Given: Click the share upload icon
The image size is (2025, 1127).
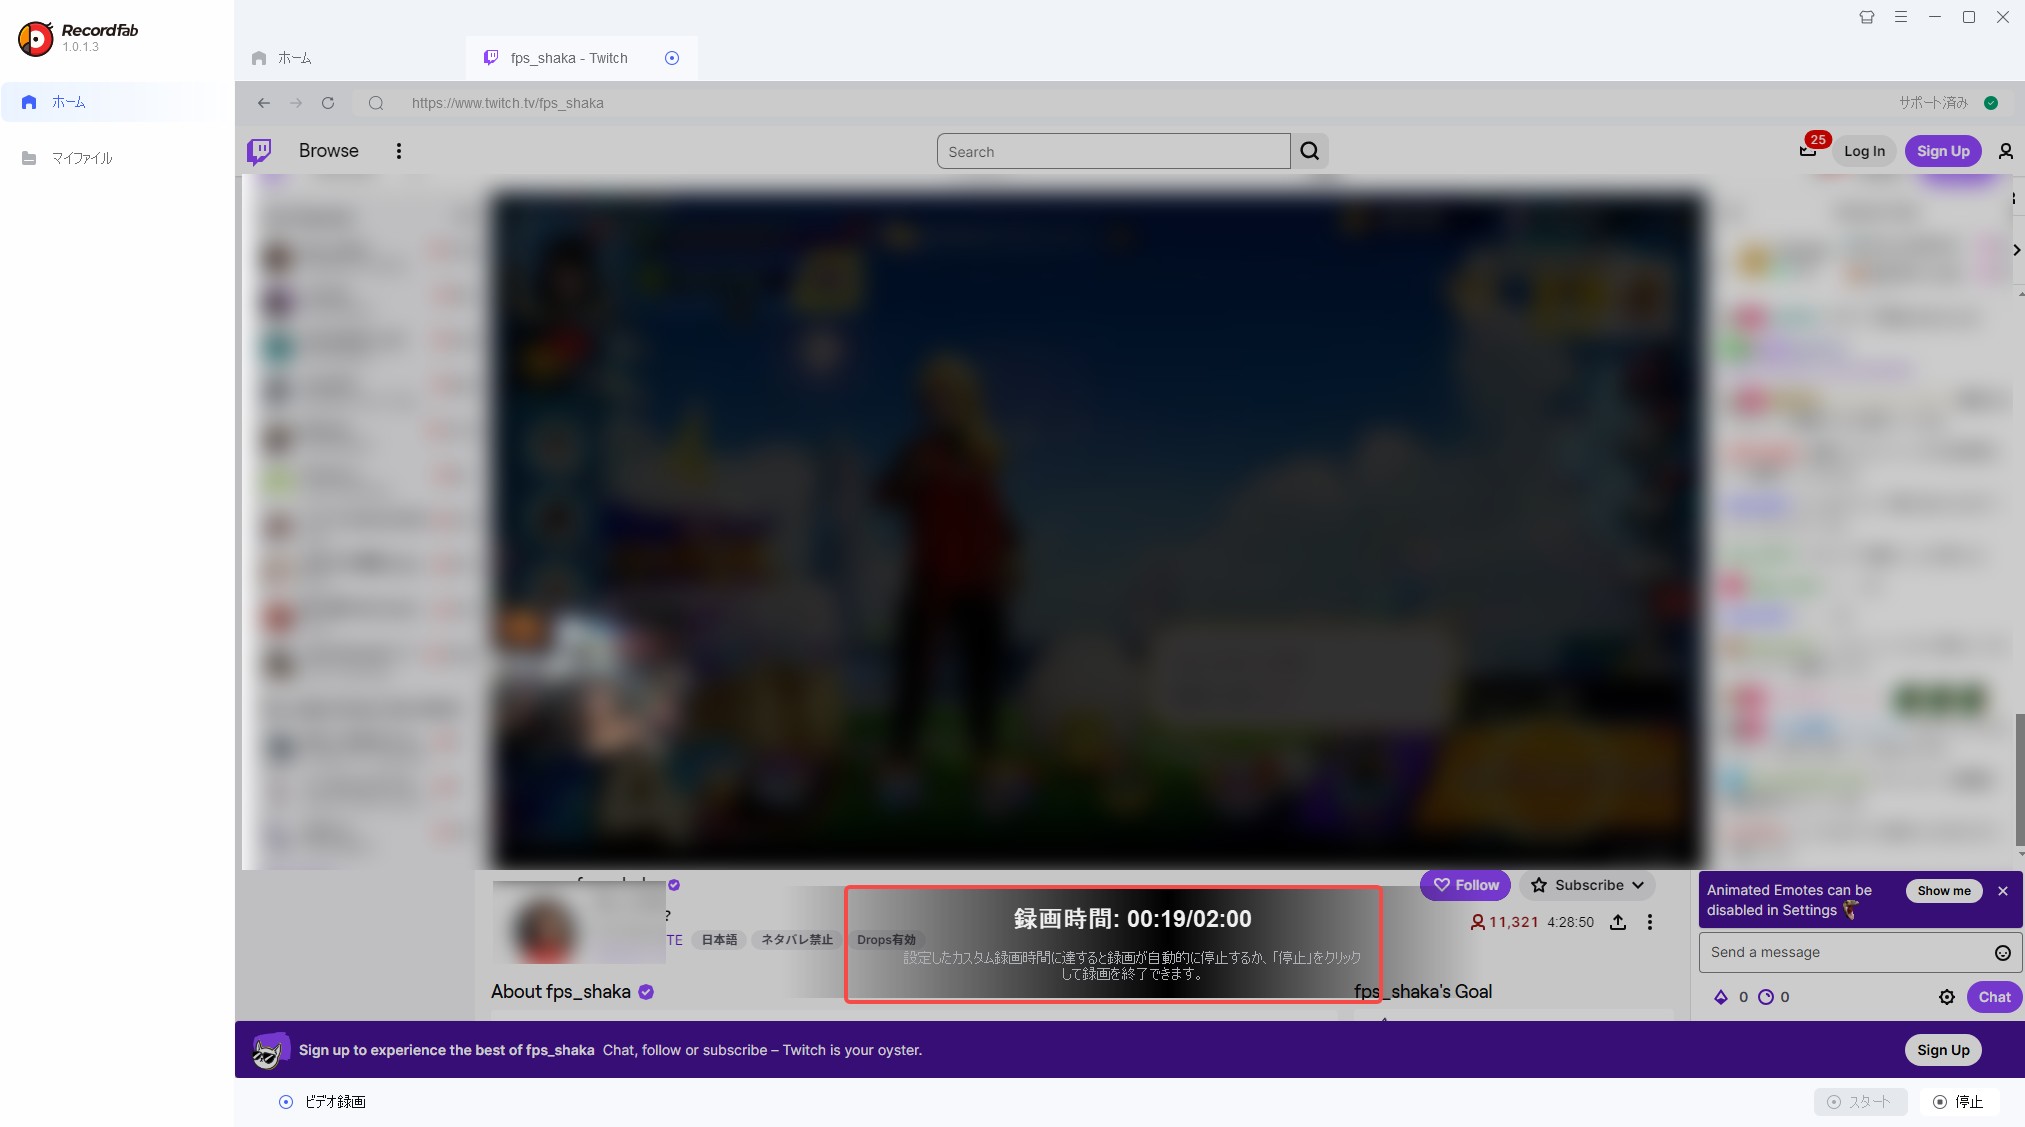Looking at the screenshot, I should [x=1618, y=922].
